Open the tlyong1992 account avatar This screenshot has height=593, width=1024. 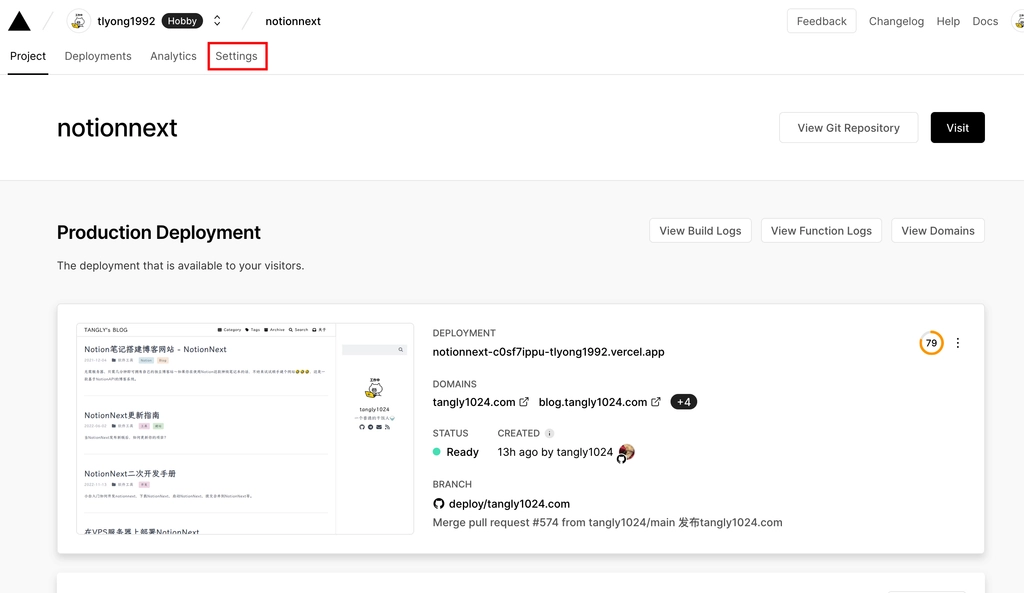(x=78, y=21)
